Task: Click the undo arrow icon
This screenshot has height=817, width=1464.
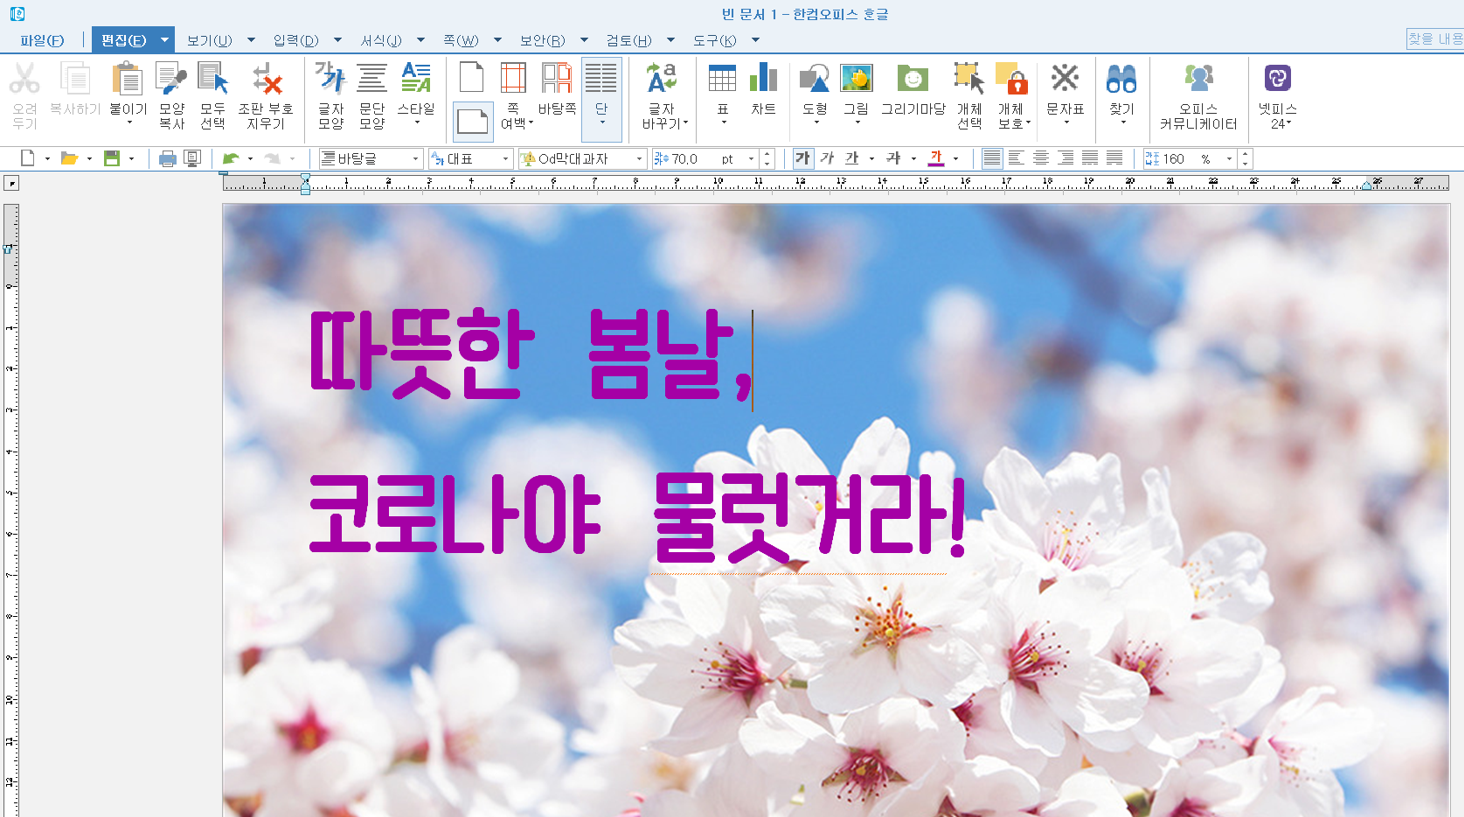Action: coord(231,158)
